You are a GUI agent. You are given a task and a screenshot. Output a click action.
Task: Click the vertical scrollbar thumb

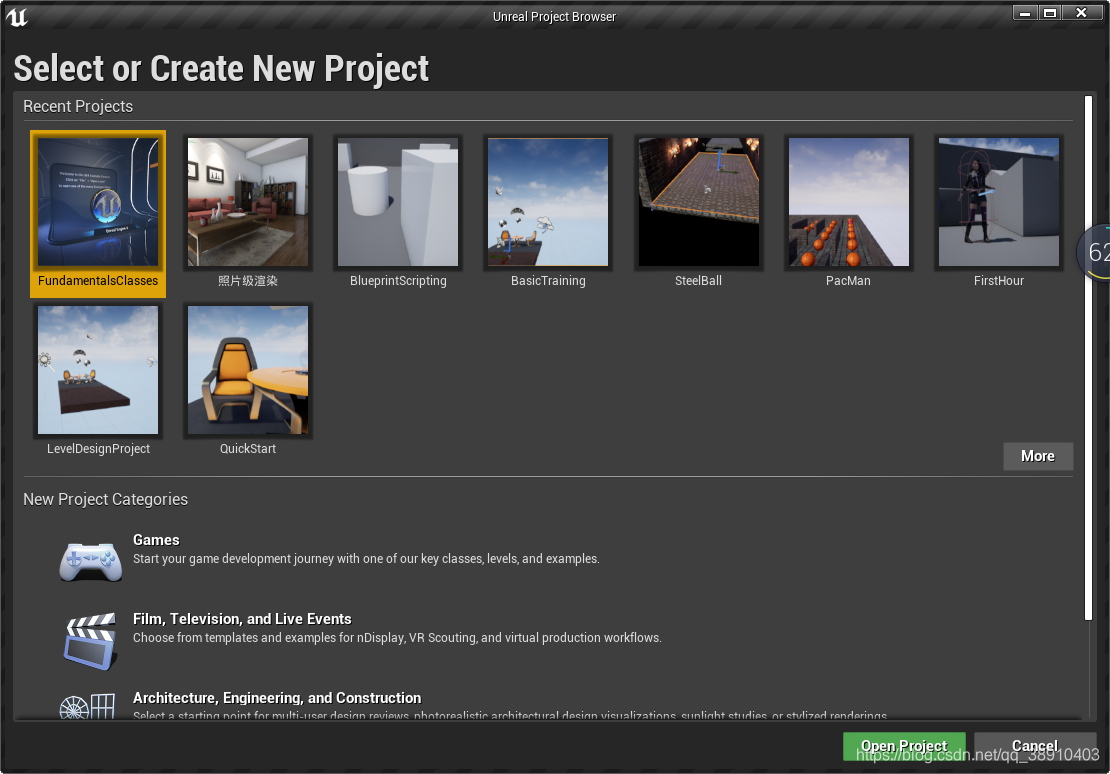point(1089,358)
